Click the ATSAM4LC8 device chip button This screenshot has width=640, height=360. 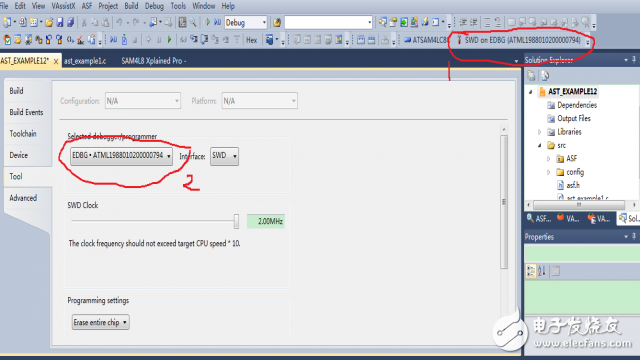click(x=426, y=40)
